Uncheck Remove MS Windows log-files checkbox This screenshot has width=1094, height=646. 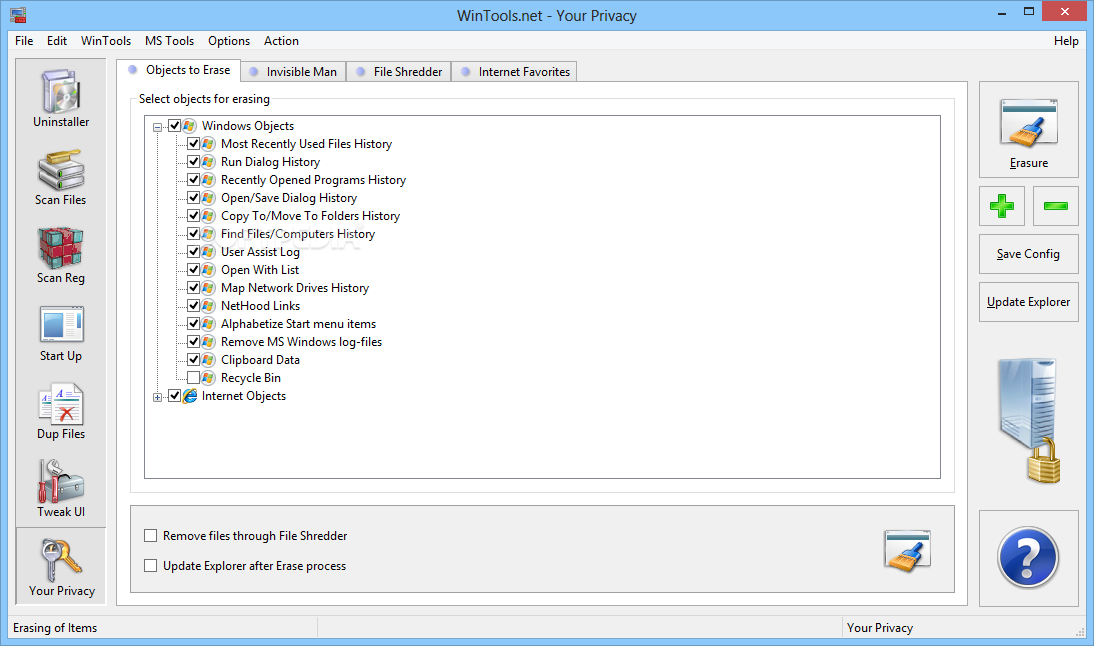[193, 342]
